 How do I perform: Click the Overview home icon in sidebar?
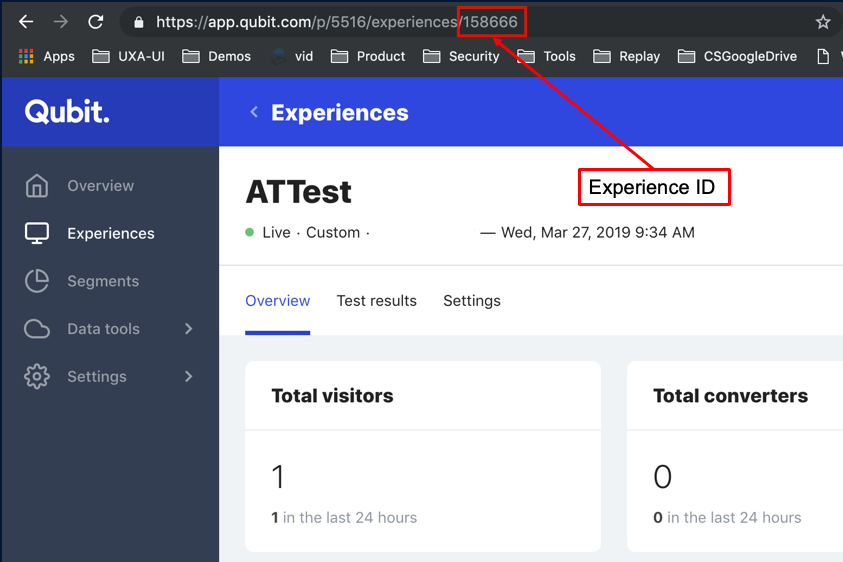(x=37, y=186)
